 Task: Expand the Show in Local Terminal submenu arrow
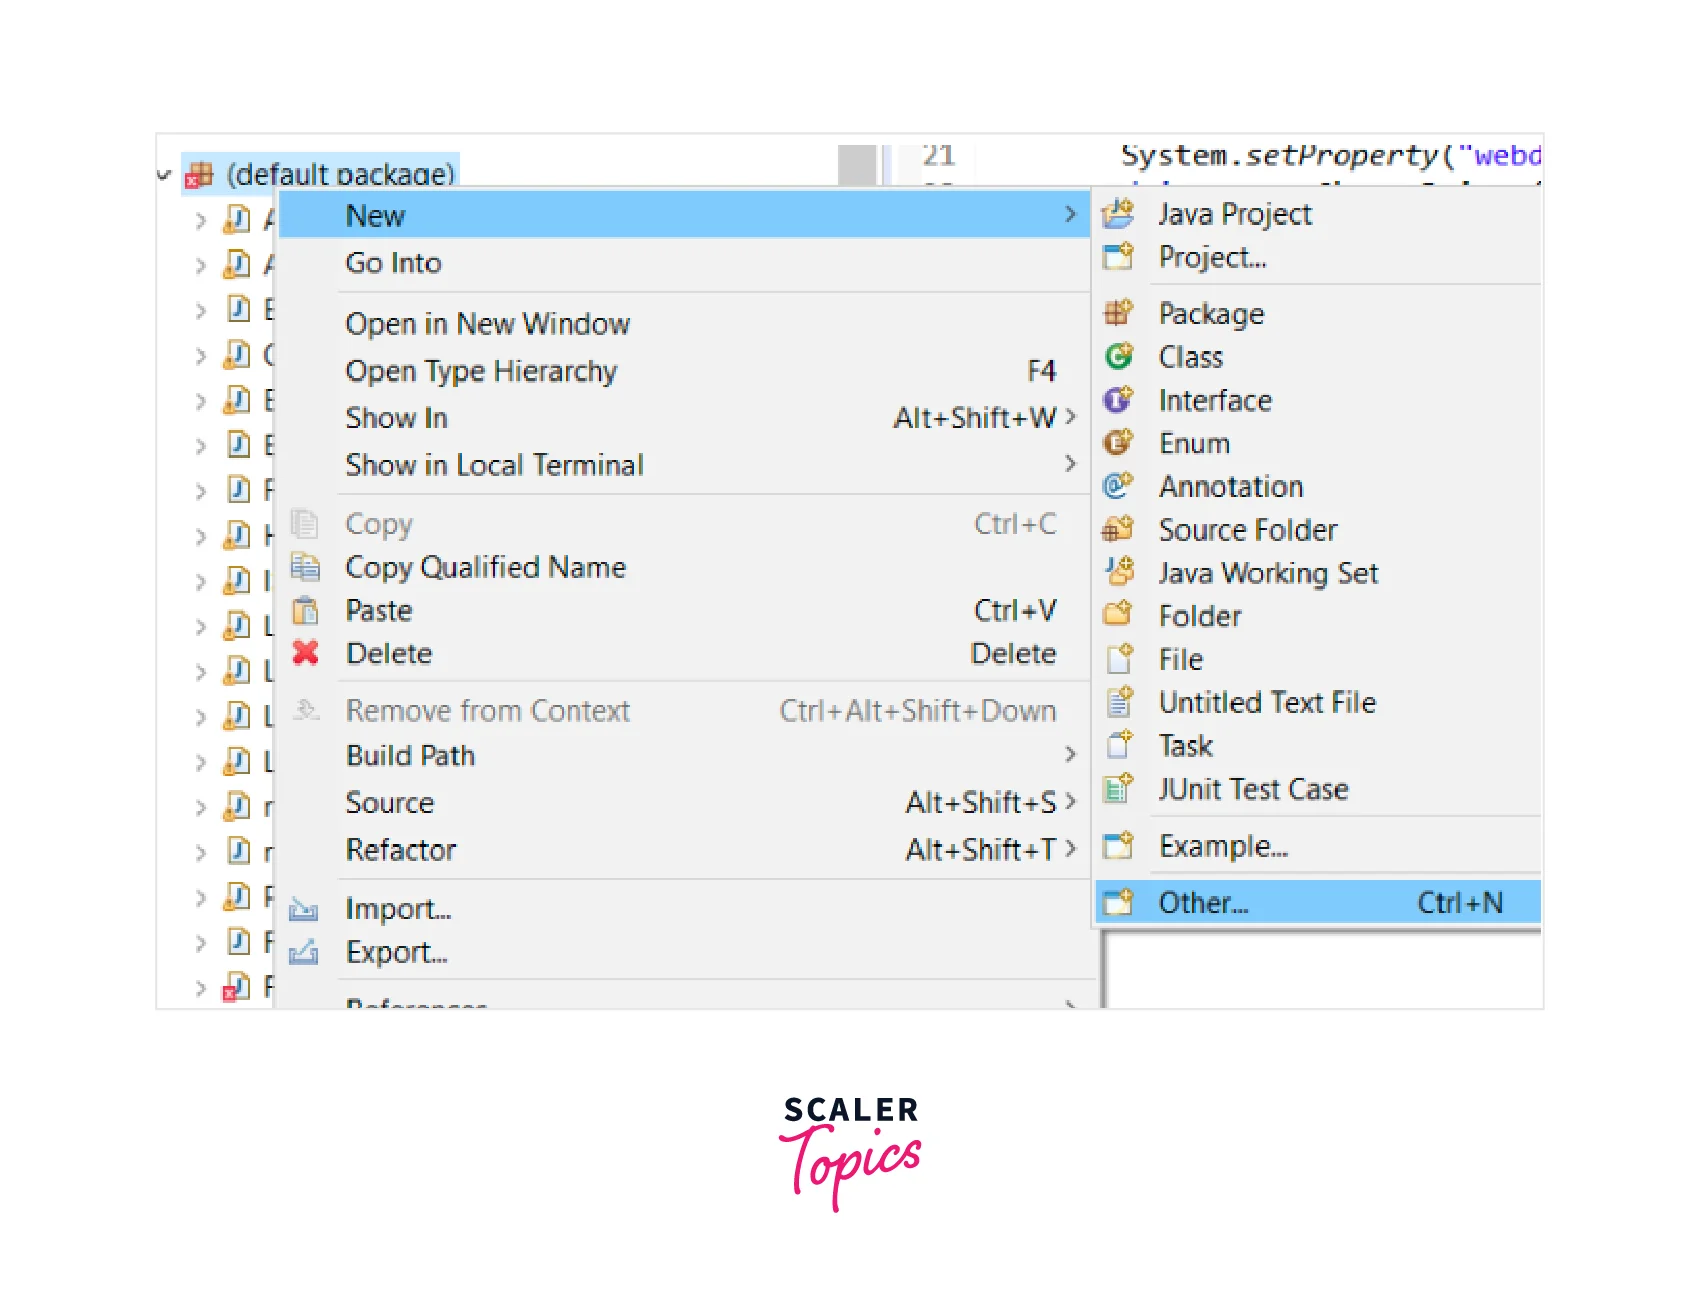coord(1070,464)
